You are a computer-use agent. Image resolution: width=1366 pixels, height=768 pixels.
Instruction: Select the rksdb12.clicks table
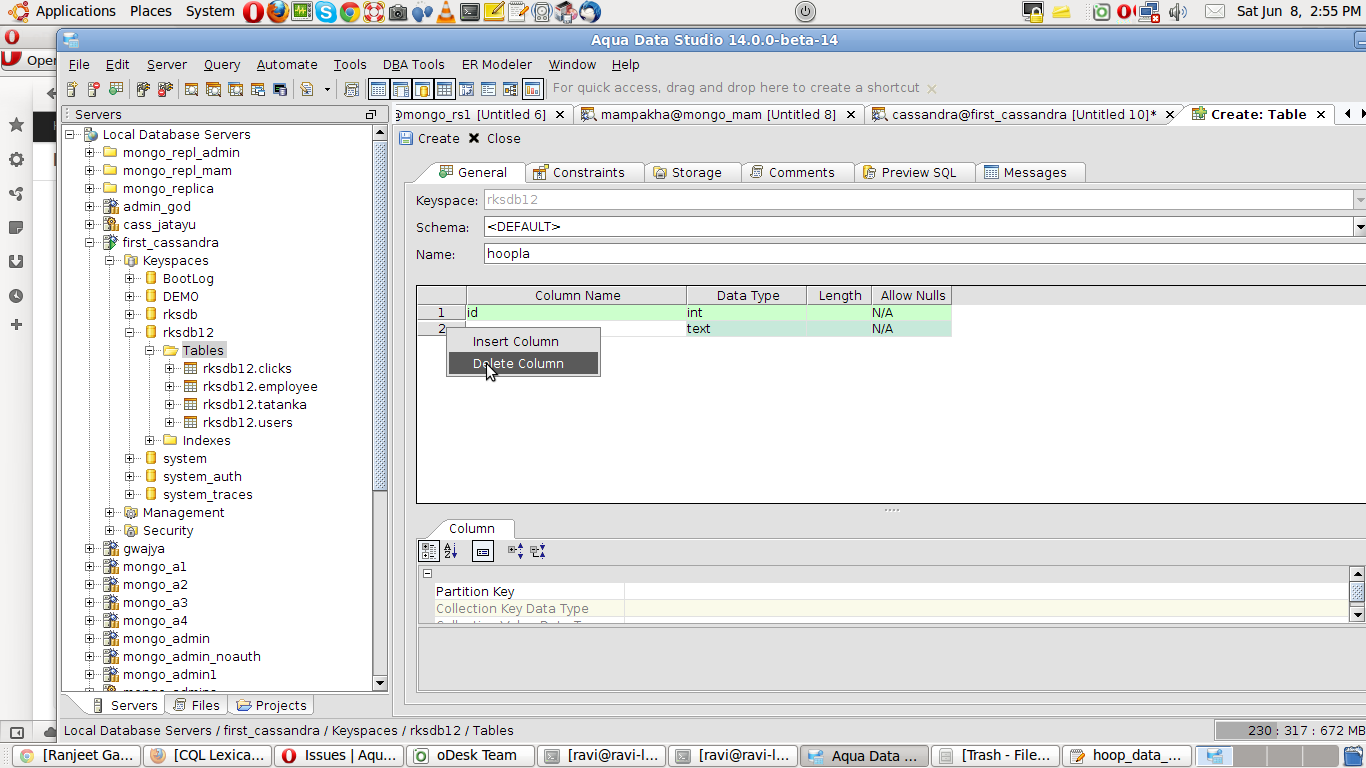tap(247, 369)
